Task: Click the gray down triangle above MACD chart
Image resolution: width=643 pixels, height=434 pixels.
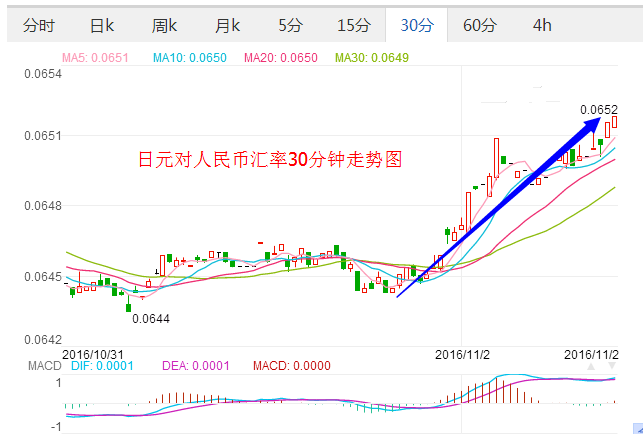Action: (612, 368)
